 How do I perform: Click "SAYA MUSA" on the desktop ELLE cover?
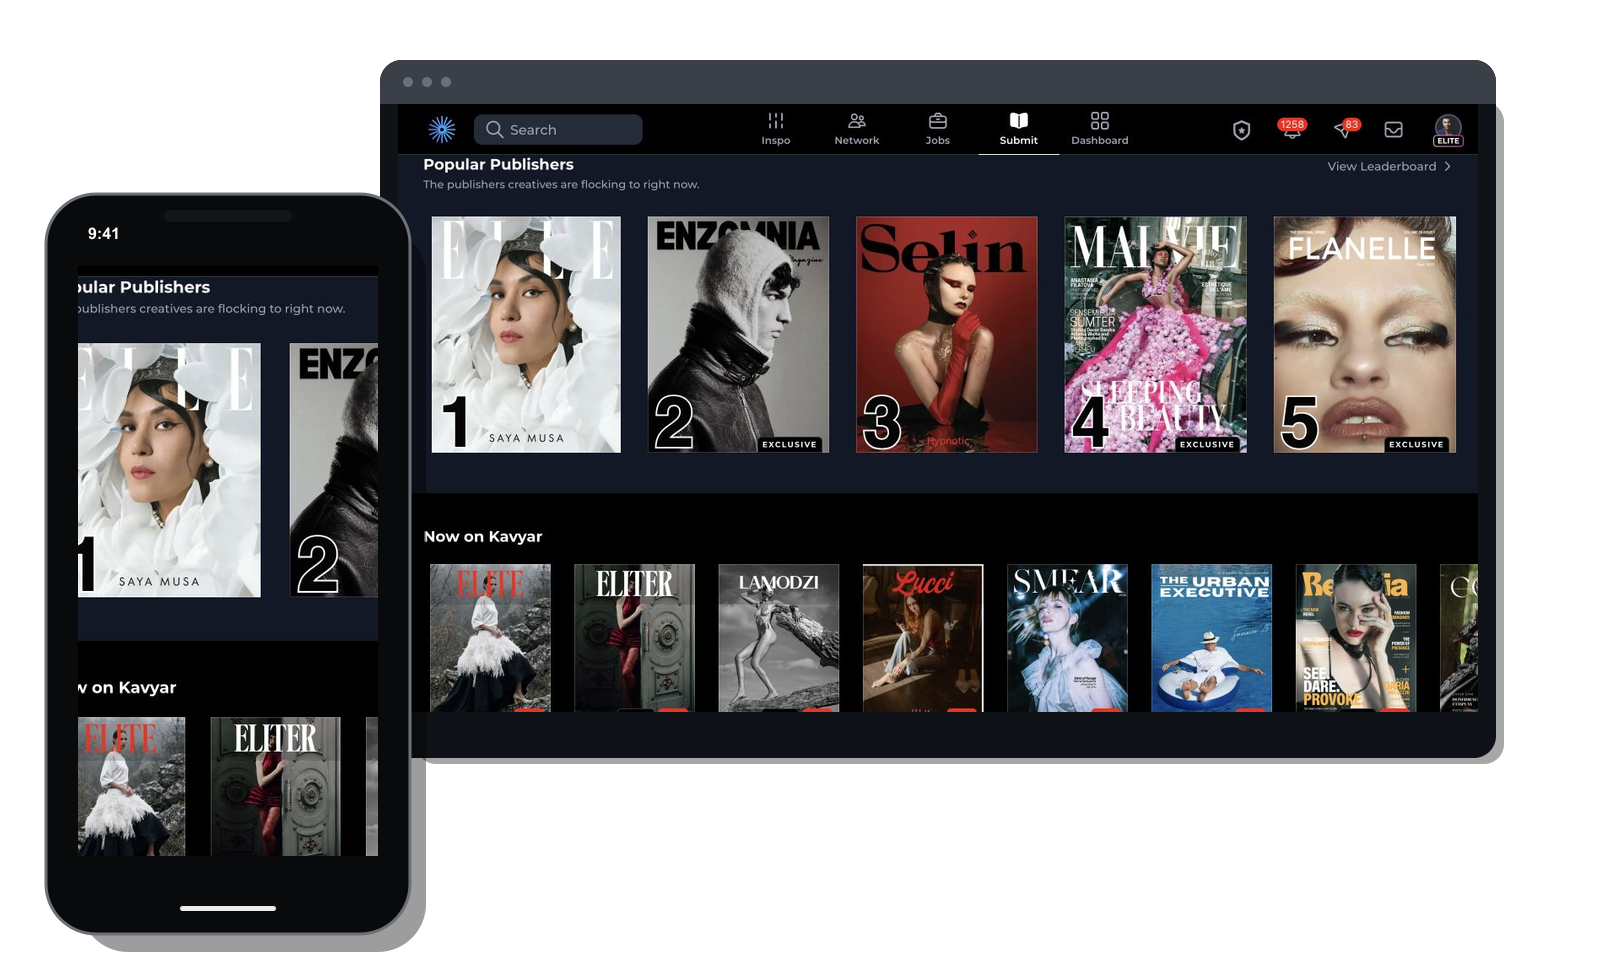(x=526, y=438)
